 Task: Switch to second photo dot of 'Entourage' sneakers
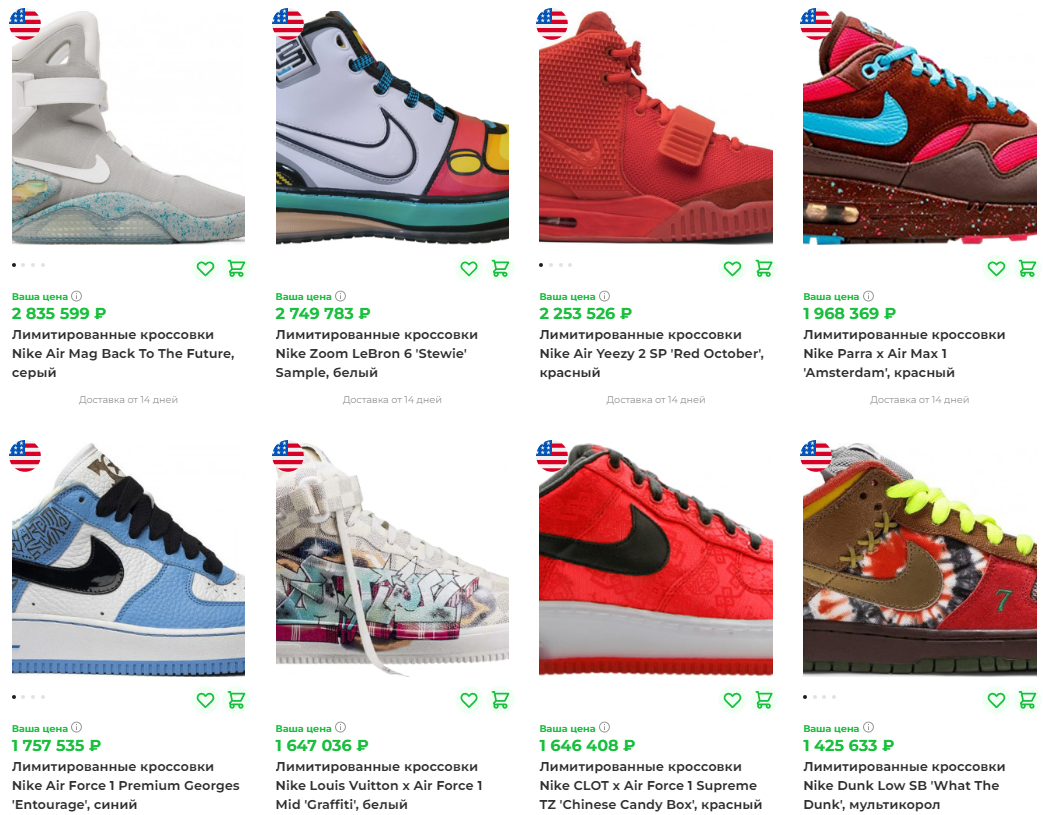(23, 697)
